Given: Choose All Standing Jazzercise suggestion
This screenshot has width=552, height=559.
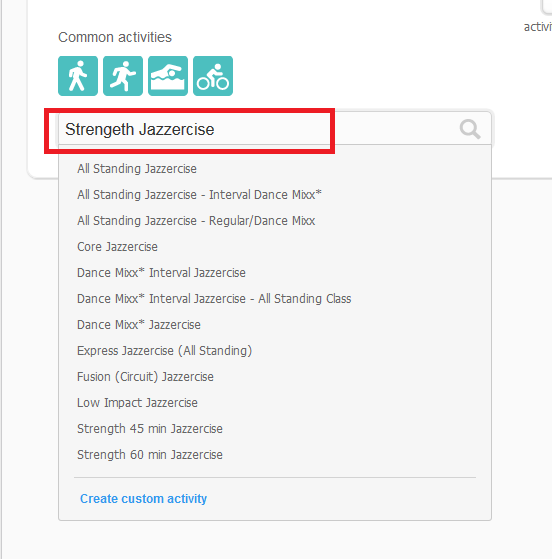Looking at the screenshot, I should pos(137,169).
